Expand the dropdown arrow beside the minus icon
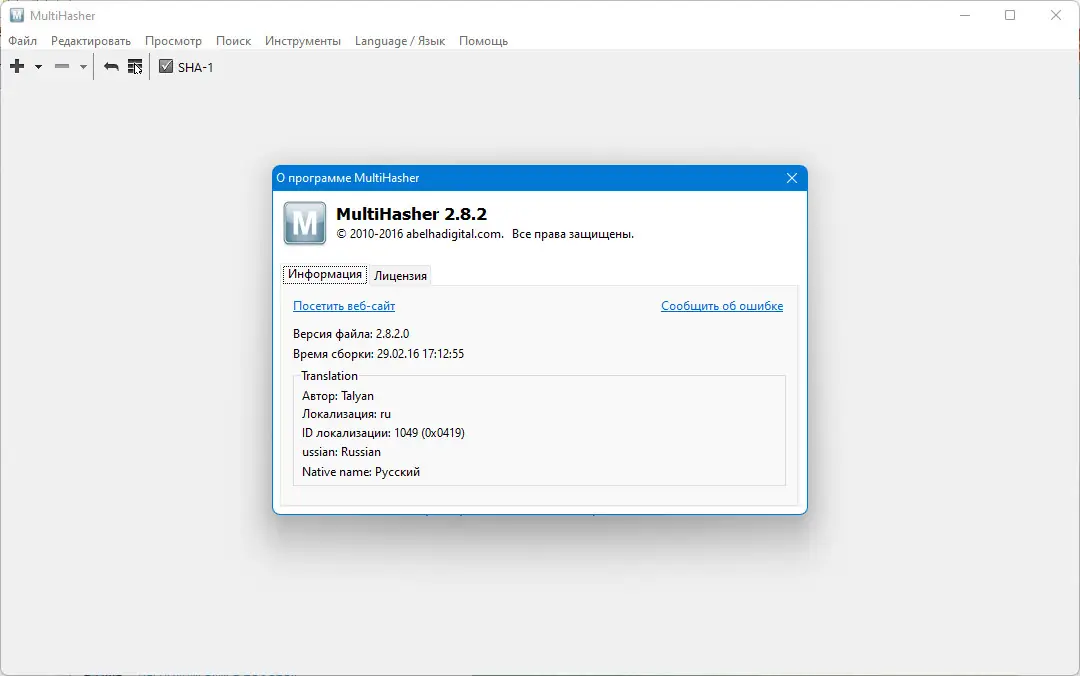The height and width of the screenshot is (676, 1080). coord(83,67)
